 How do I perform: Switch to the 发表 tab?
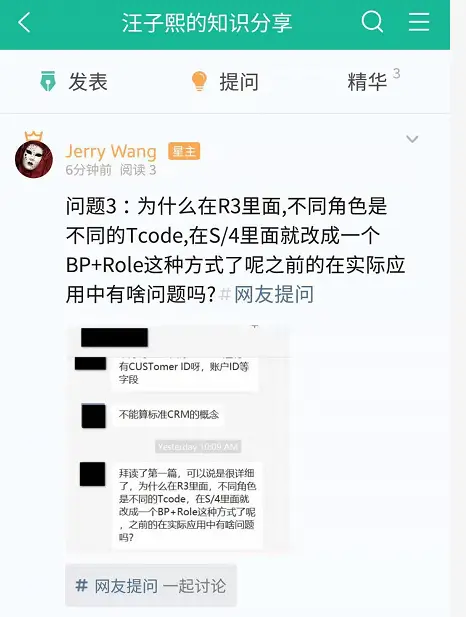coord(74,81)
